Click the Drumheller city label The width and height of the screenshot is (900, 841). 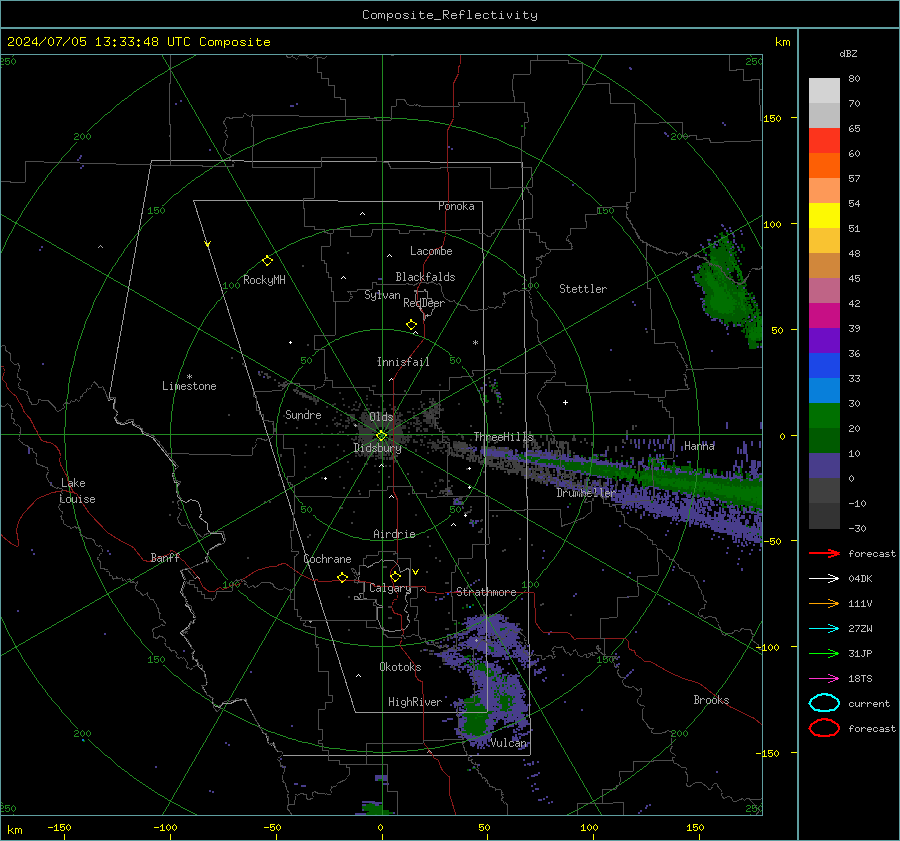(585, 493)
